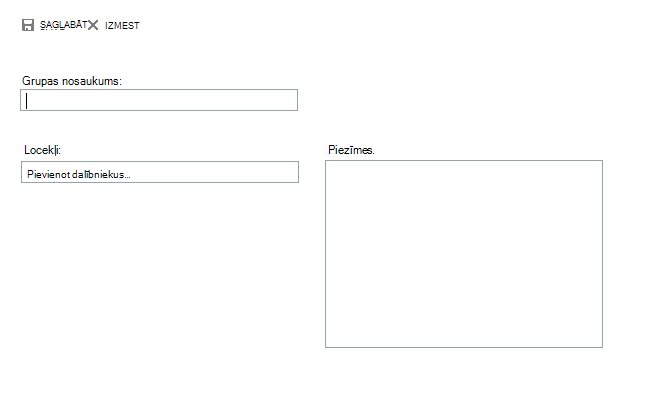
Task: Select the Grupas nosaukums label
Action: [72, 81]
